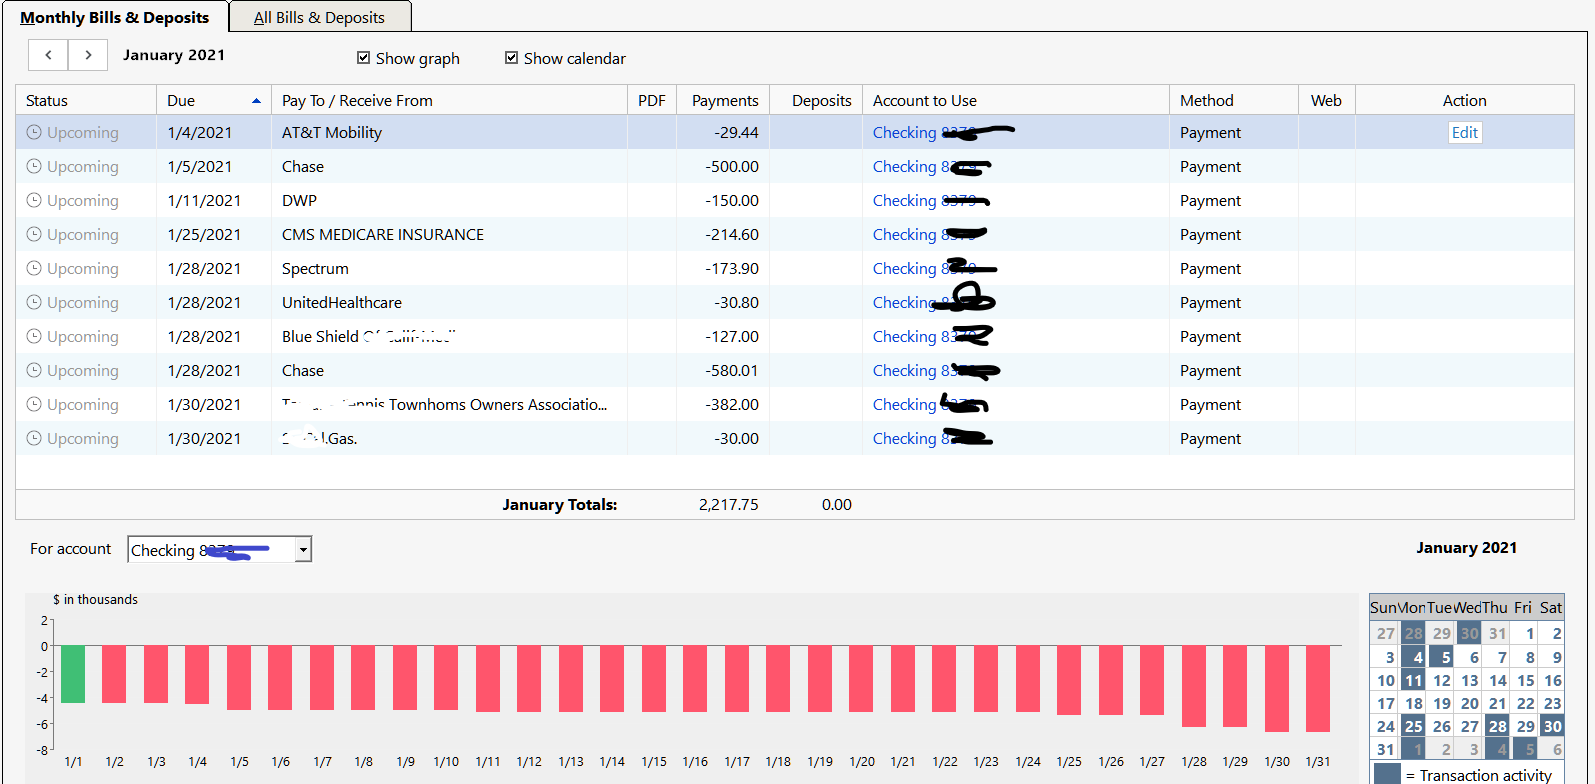Click clock status icon for UnitedHealthcare row
This screenshot has height=784, width=1595.
pos(34,302)
